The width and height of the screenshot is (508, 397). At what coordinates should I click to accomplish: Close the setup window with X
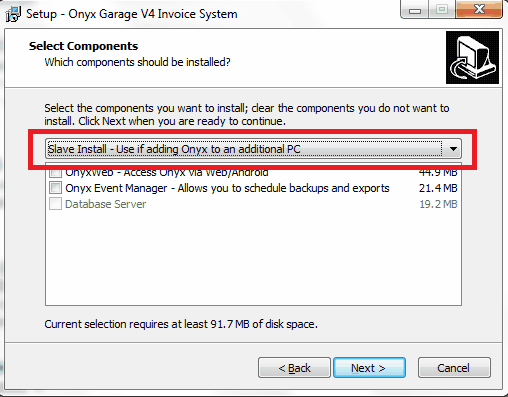point(479,10)
